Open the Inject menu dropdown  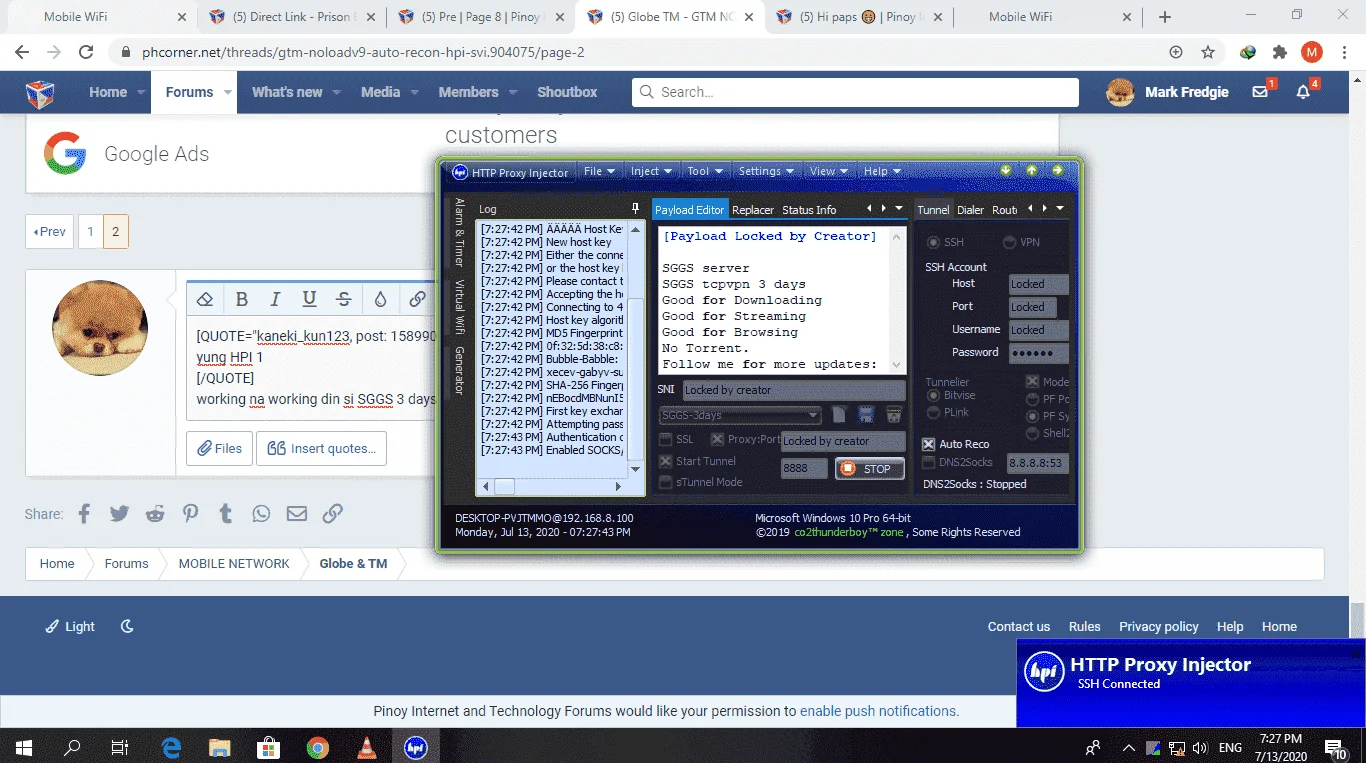click(652, 171)
